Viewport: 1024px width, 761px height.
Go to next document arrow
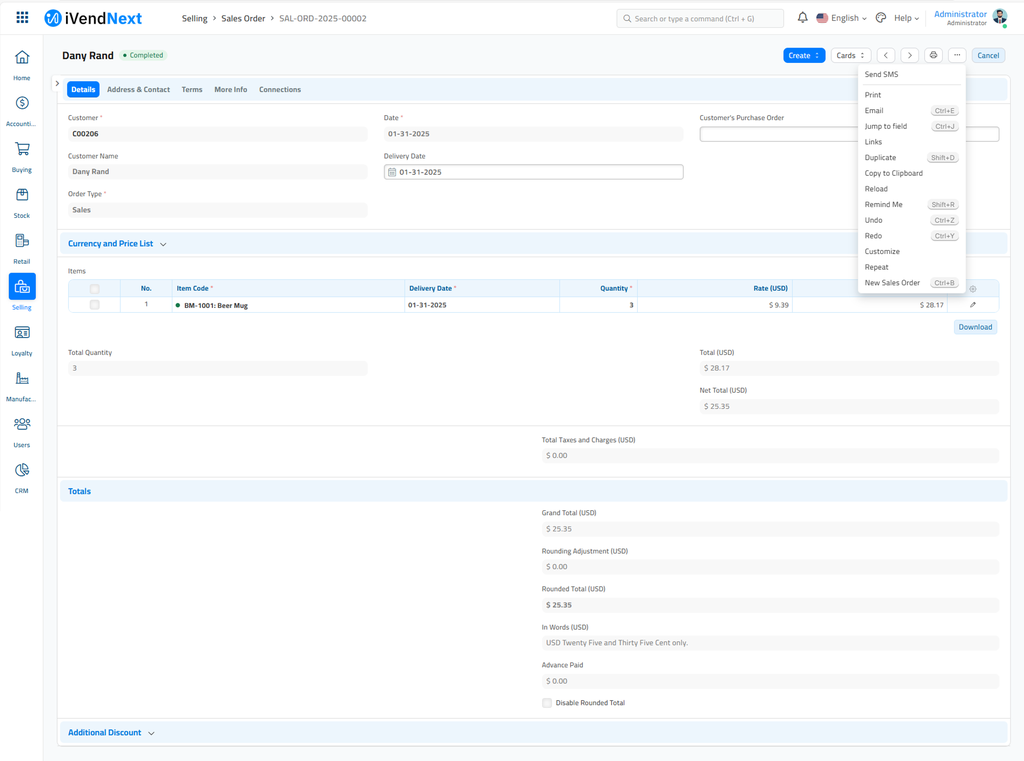point(909,56)
